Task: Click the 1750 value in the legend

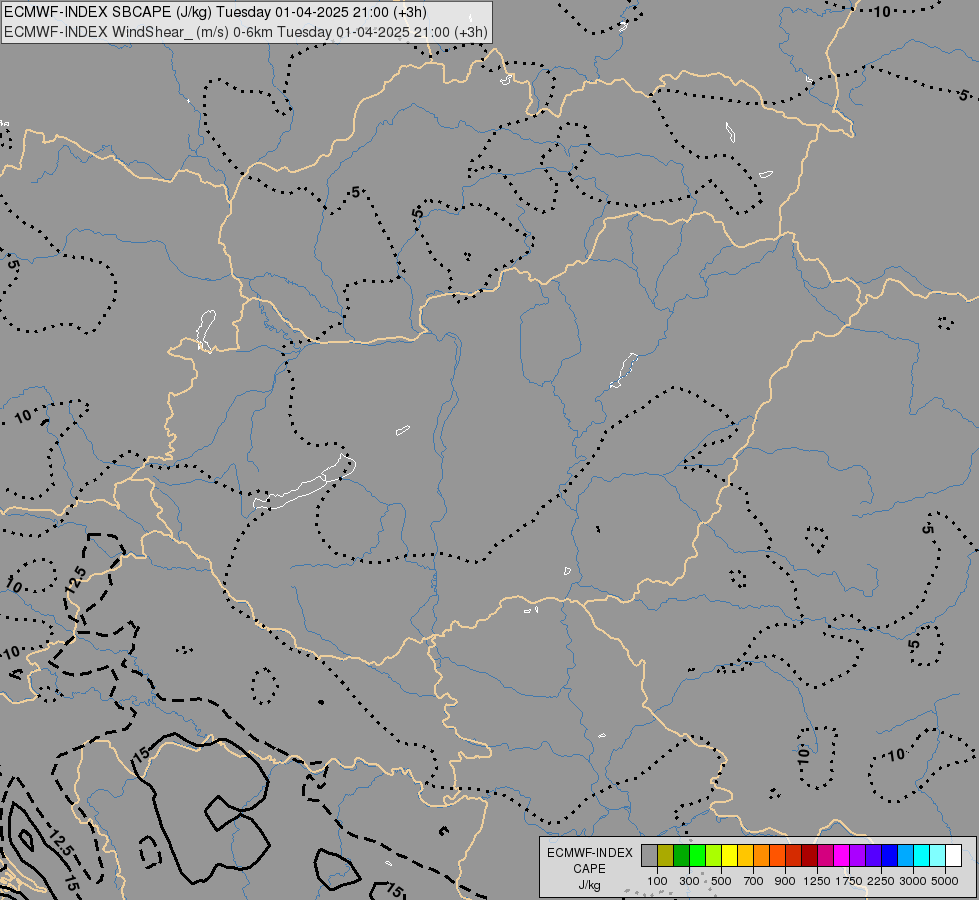Action: (x=849, y=881)
